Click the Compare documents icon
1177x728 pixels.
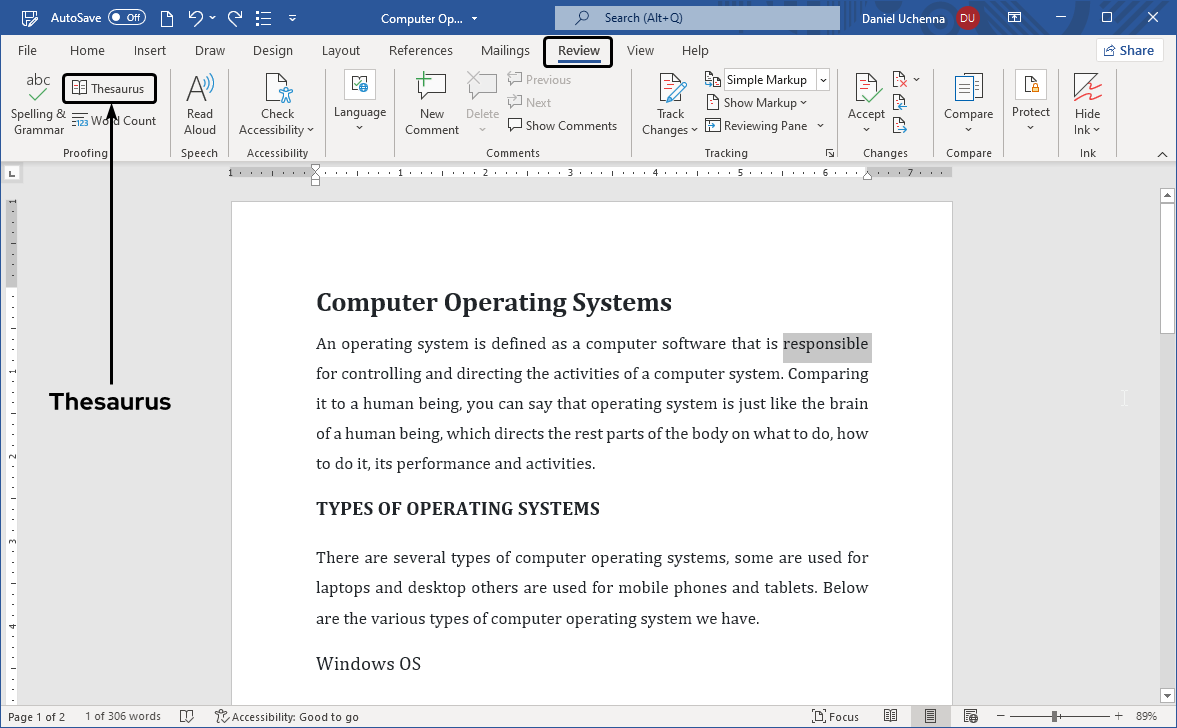click(968, 90)
